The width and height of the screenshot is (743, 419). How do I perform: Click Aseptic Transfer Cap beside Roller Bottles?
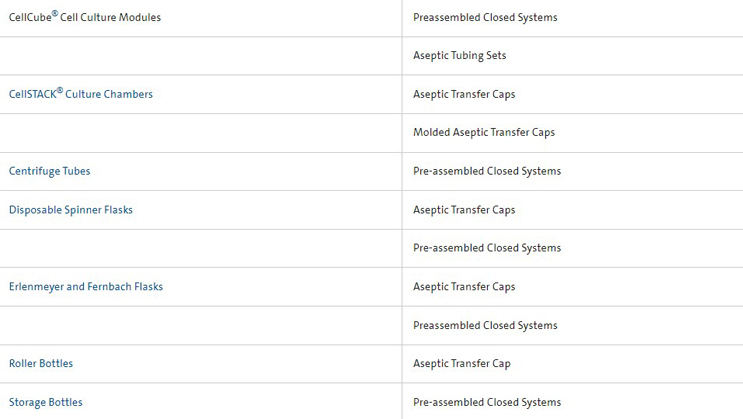pos(462,364)
